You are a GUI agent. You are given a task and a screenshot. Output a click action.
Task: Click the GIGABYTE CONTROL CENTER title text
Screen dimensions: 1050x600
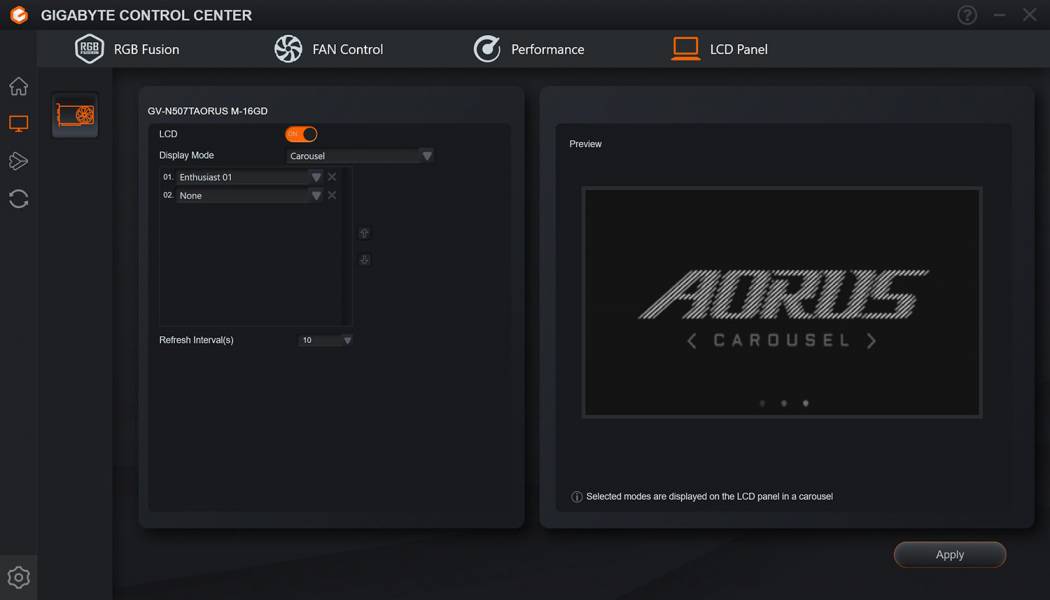[x=146, y=15]
